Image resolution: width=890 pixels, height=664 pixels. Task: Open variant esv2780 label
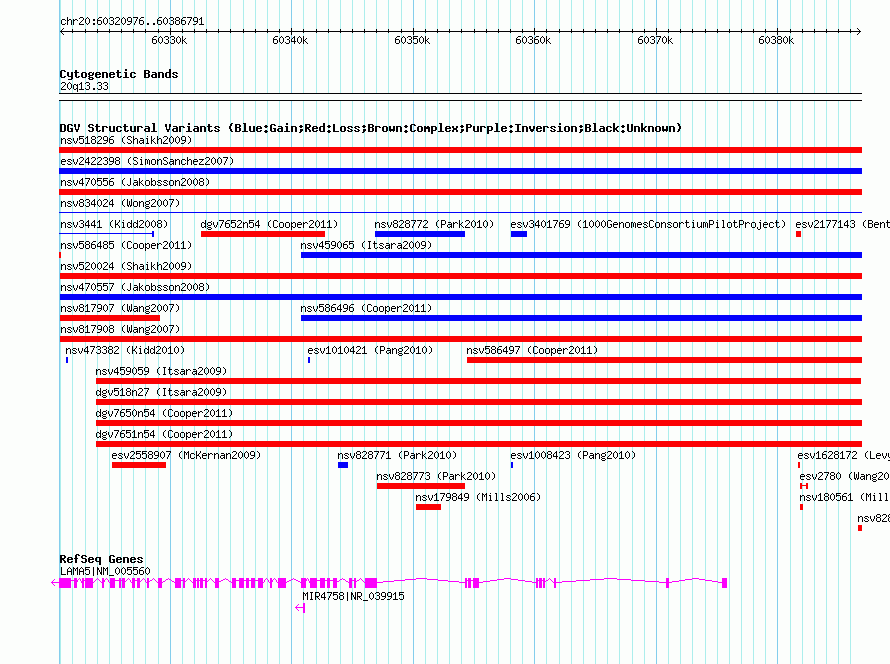point(845,476)
